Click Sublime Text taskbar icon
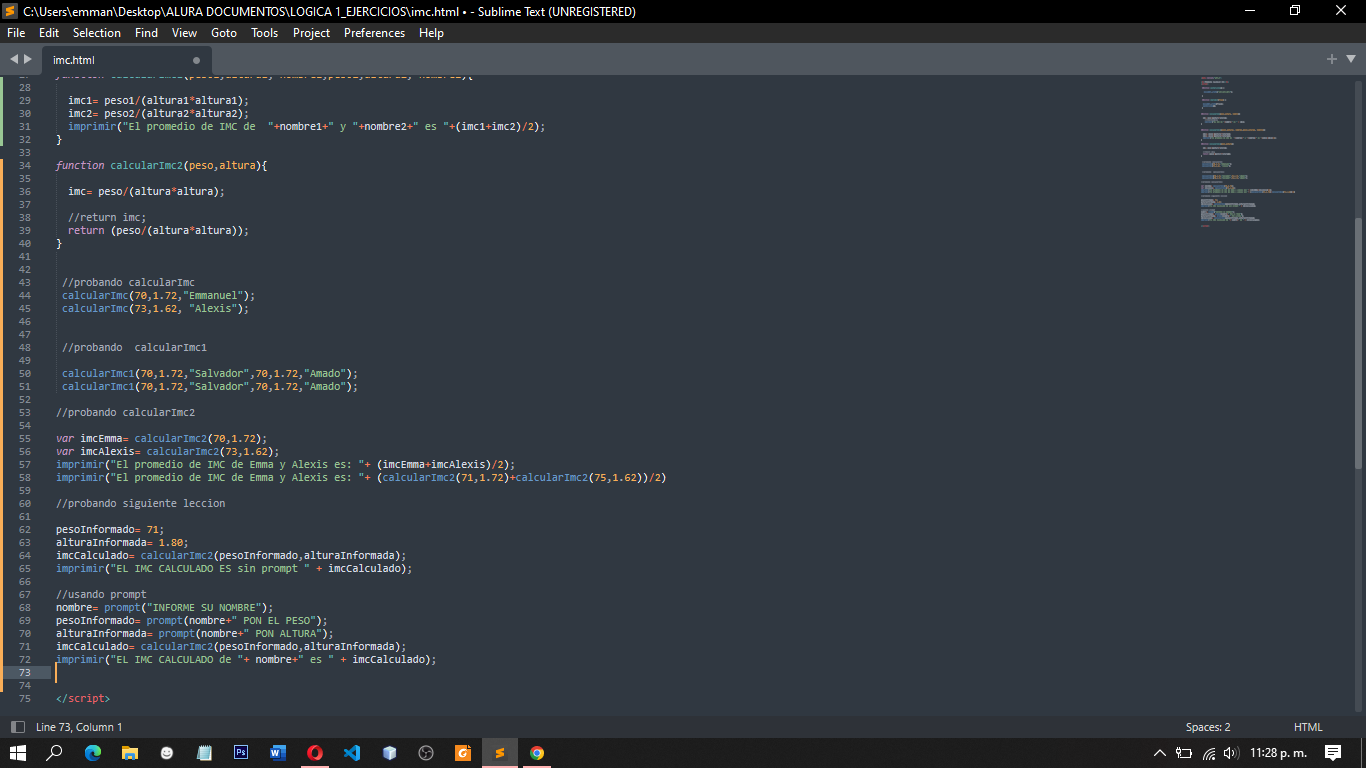The width and height of the screenshot is (1366, 768). (500, 753)
